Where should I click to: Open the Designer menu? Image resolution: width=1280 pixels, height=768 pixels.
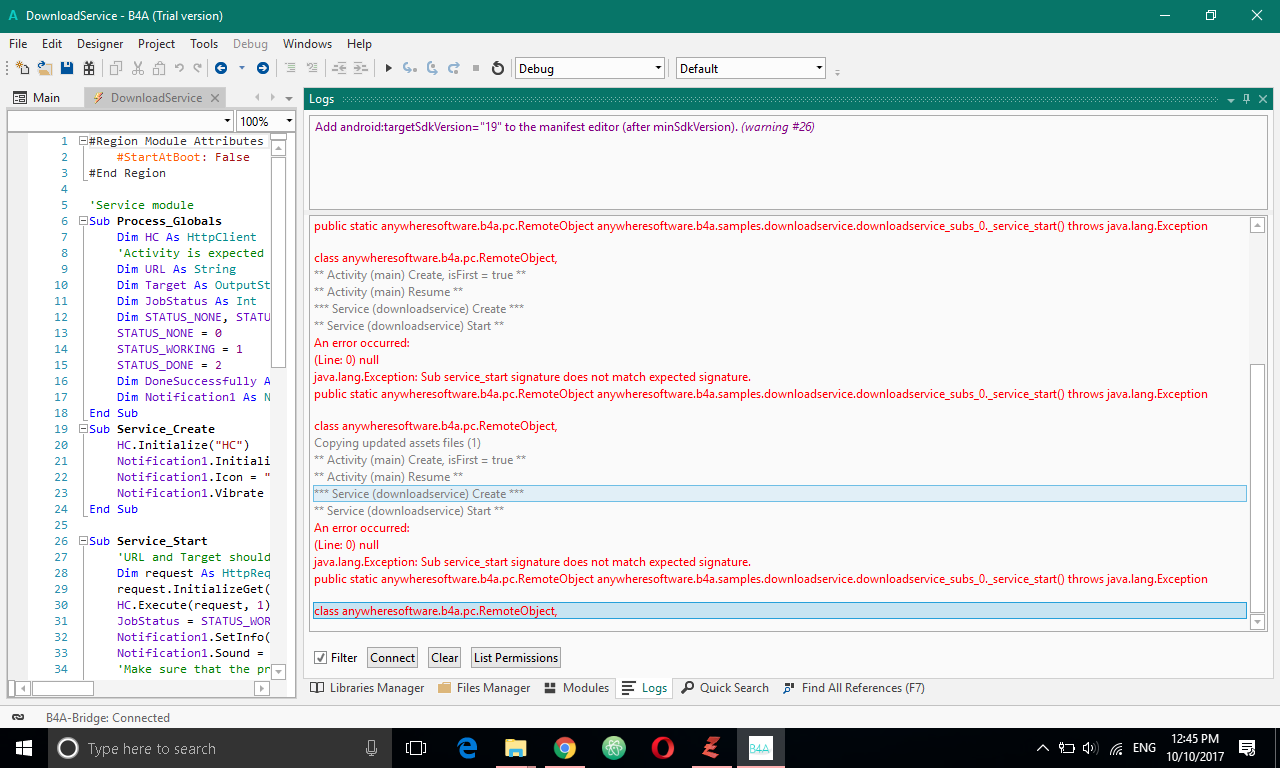[100, 44]
